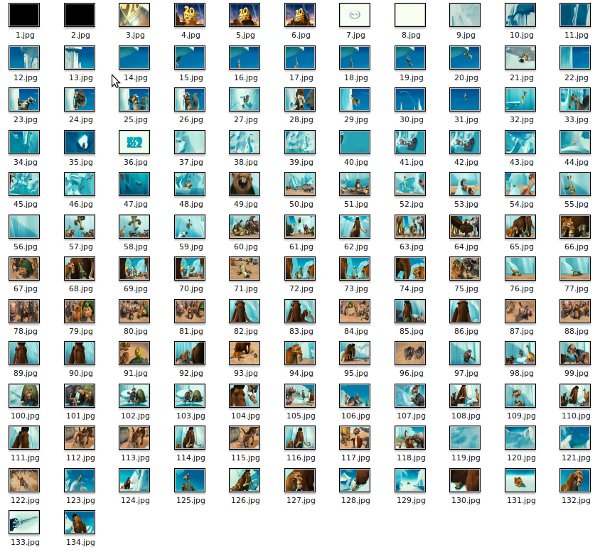The height and width of the screenshot is (552, 600).
Task: Pick the 107.jpg thumbnail
Action: coord(410,396)
